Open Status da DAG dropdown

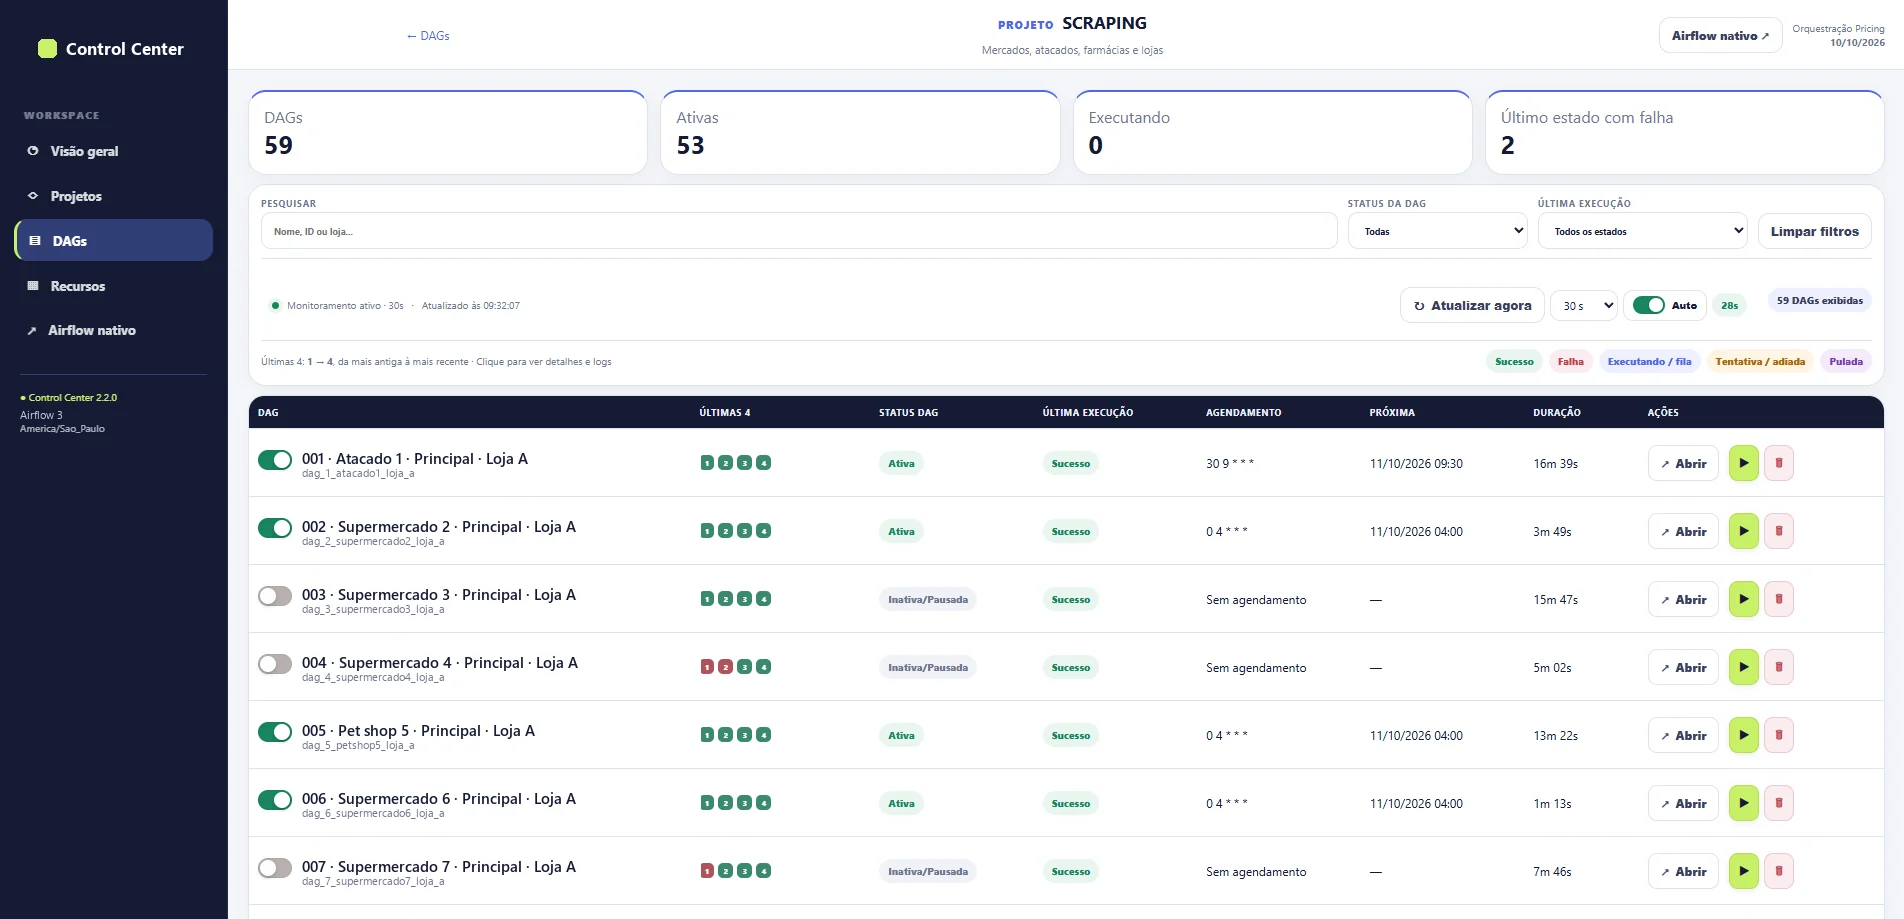(1437, 231)
